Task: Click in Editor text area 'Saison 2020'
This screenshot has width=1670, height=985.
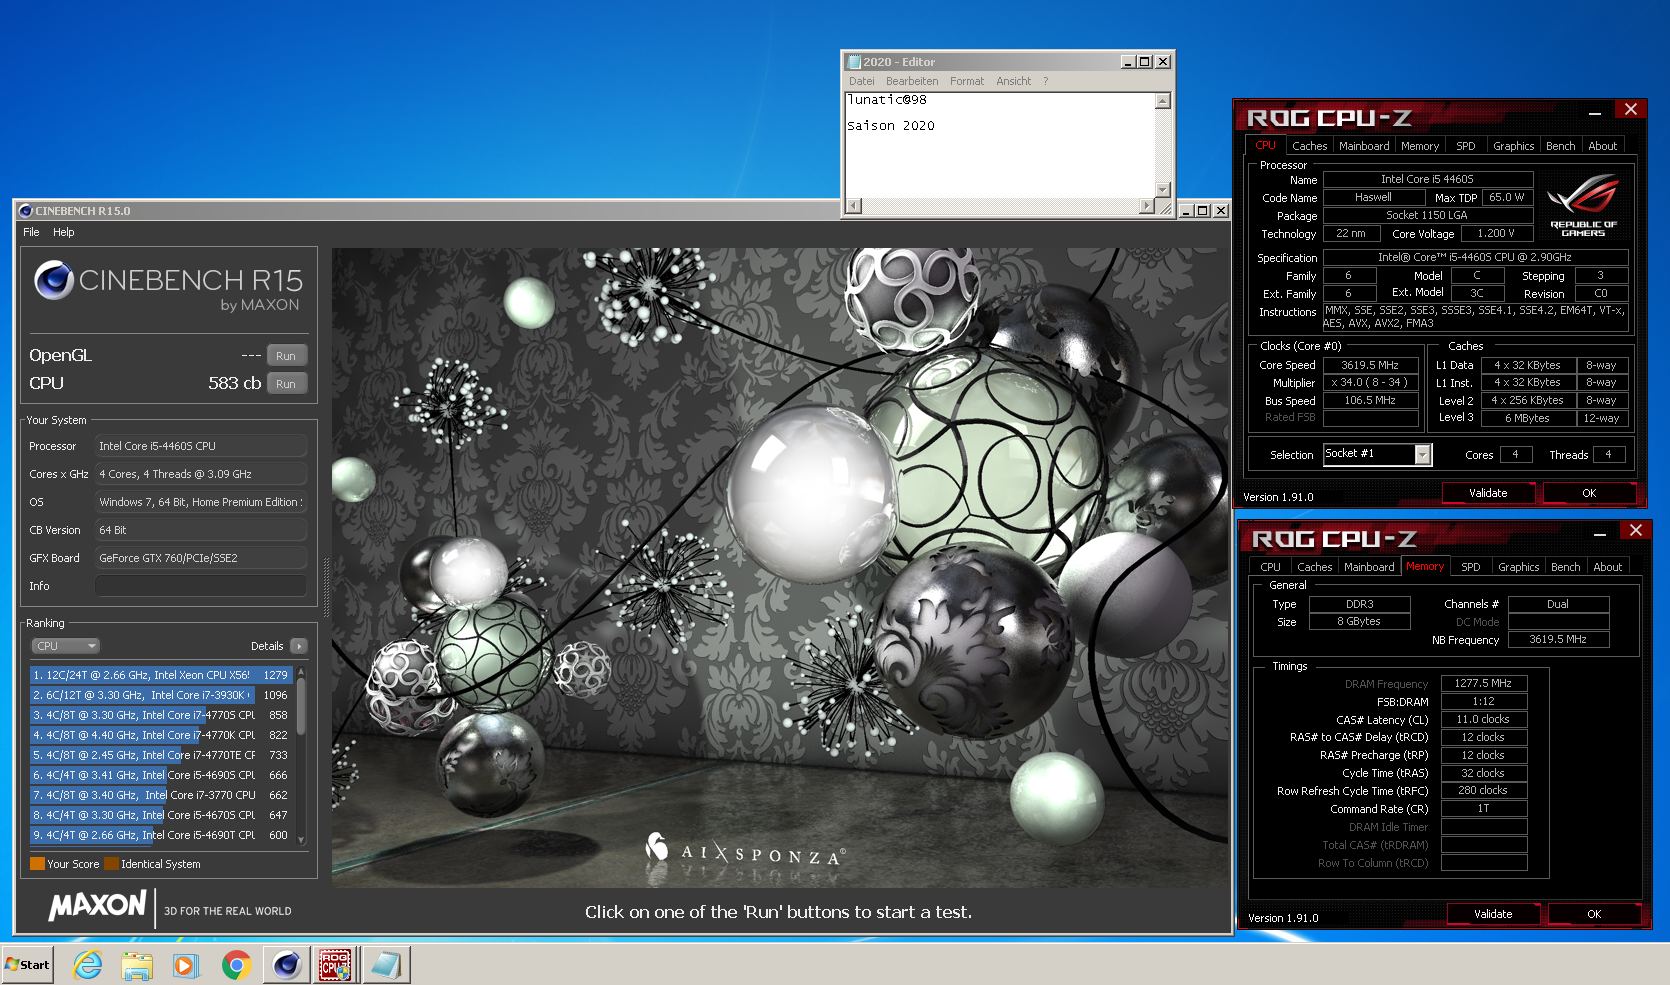Action: point(891,126)
